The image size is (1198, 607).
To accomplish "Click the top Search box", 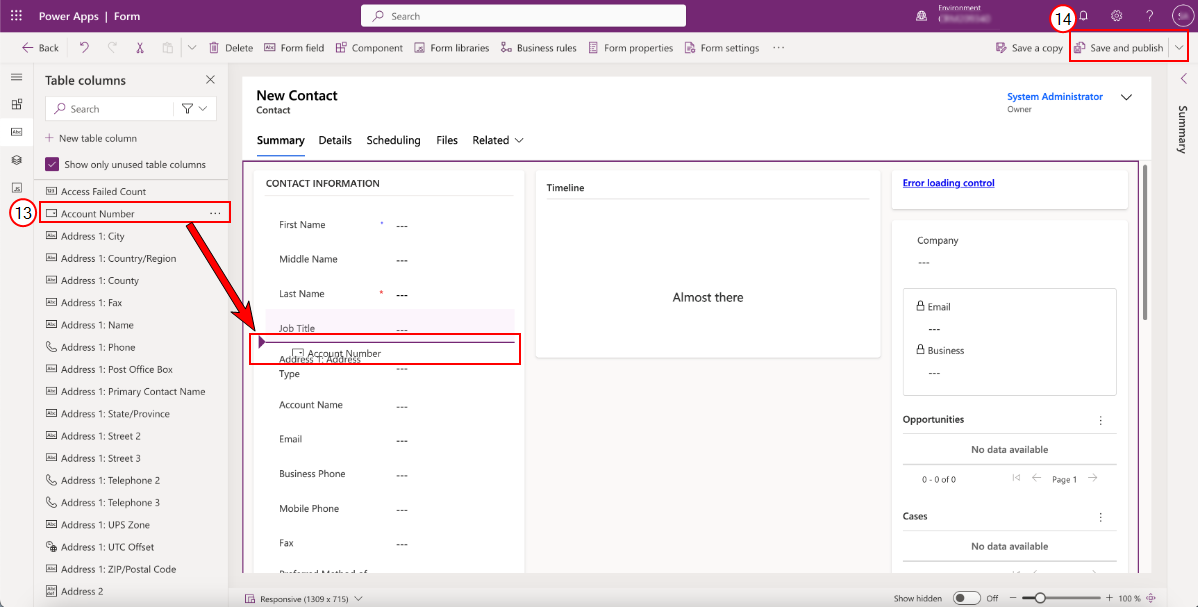I will (x=523, y=16).
